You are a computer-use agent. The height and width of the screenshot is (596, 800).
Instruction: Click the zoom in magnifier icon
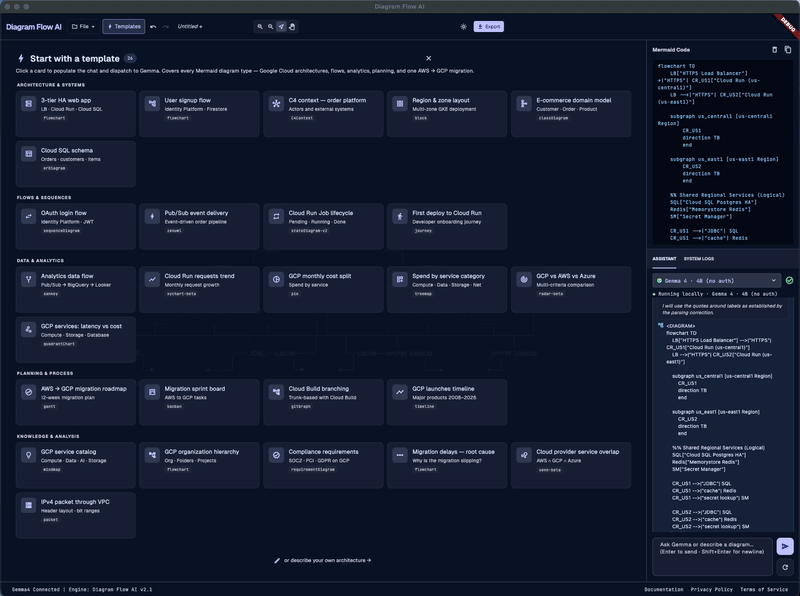260,27
